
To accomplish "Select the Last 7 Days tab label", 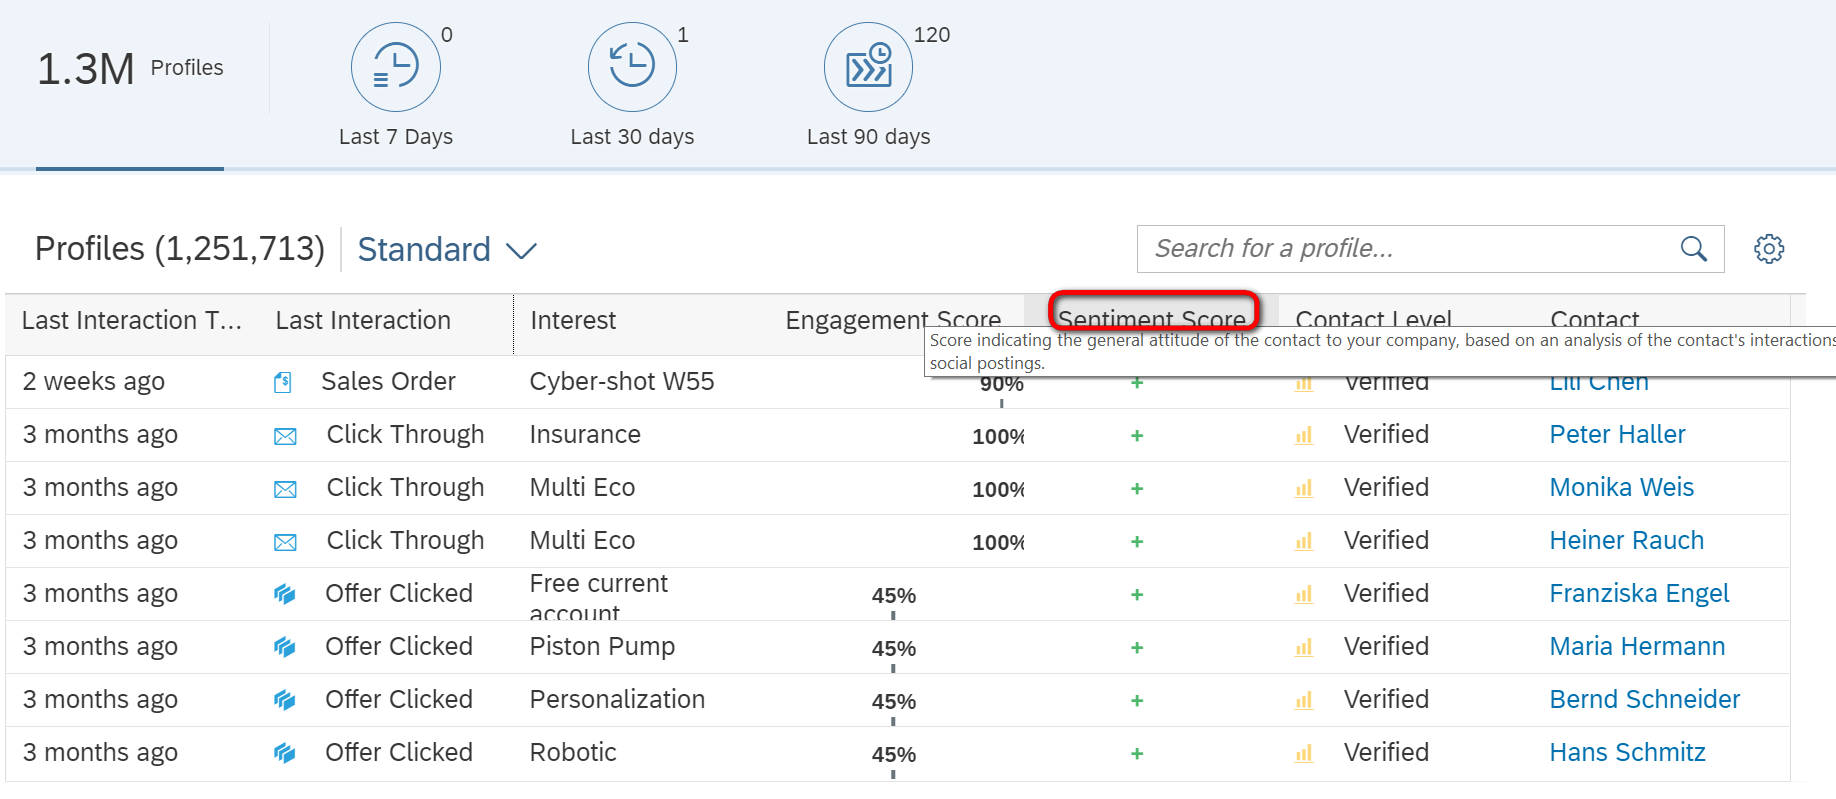I will point(396,137).
